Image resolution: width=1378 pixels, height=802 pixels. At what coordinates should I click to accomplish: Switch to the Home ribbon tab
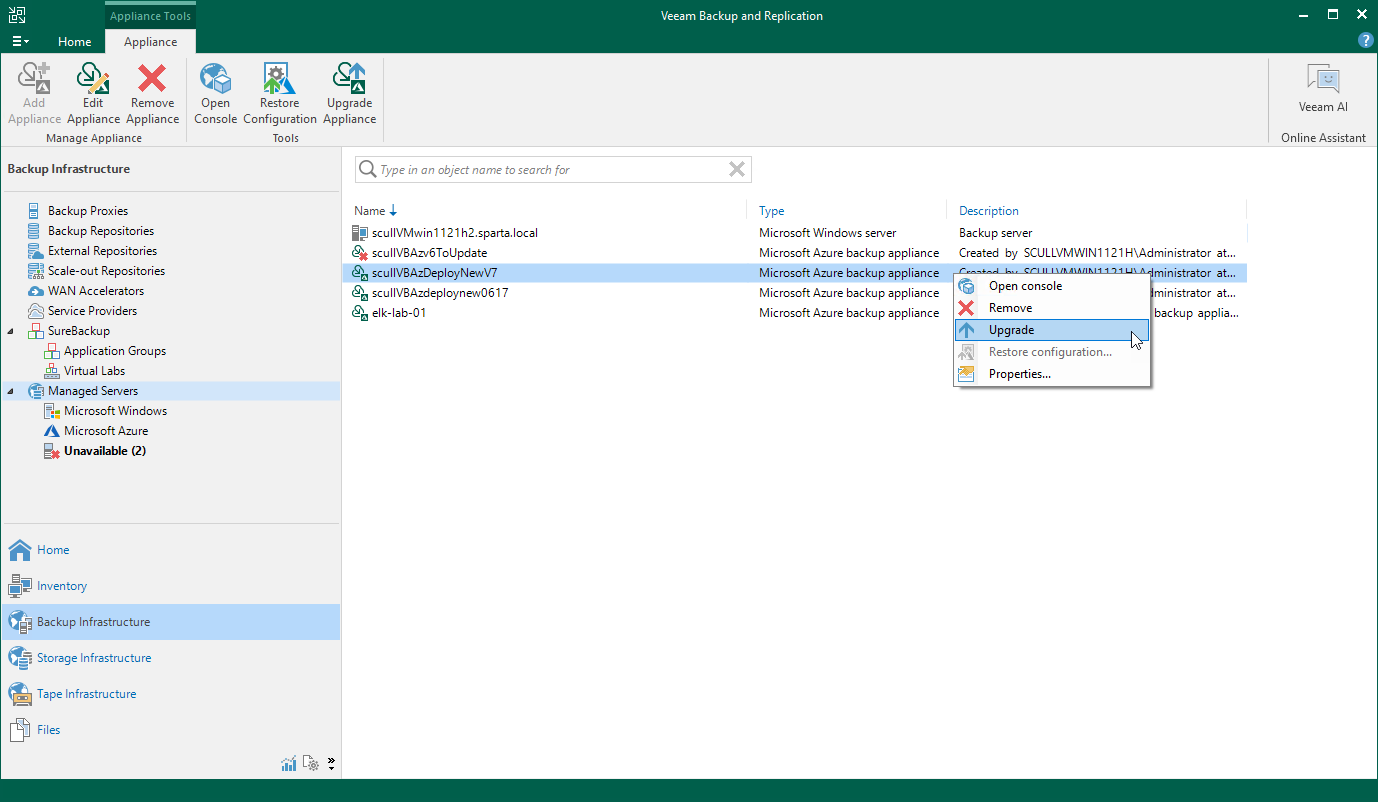(75, 42)
